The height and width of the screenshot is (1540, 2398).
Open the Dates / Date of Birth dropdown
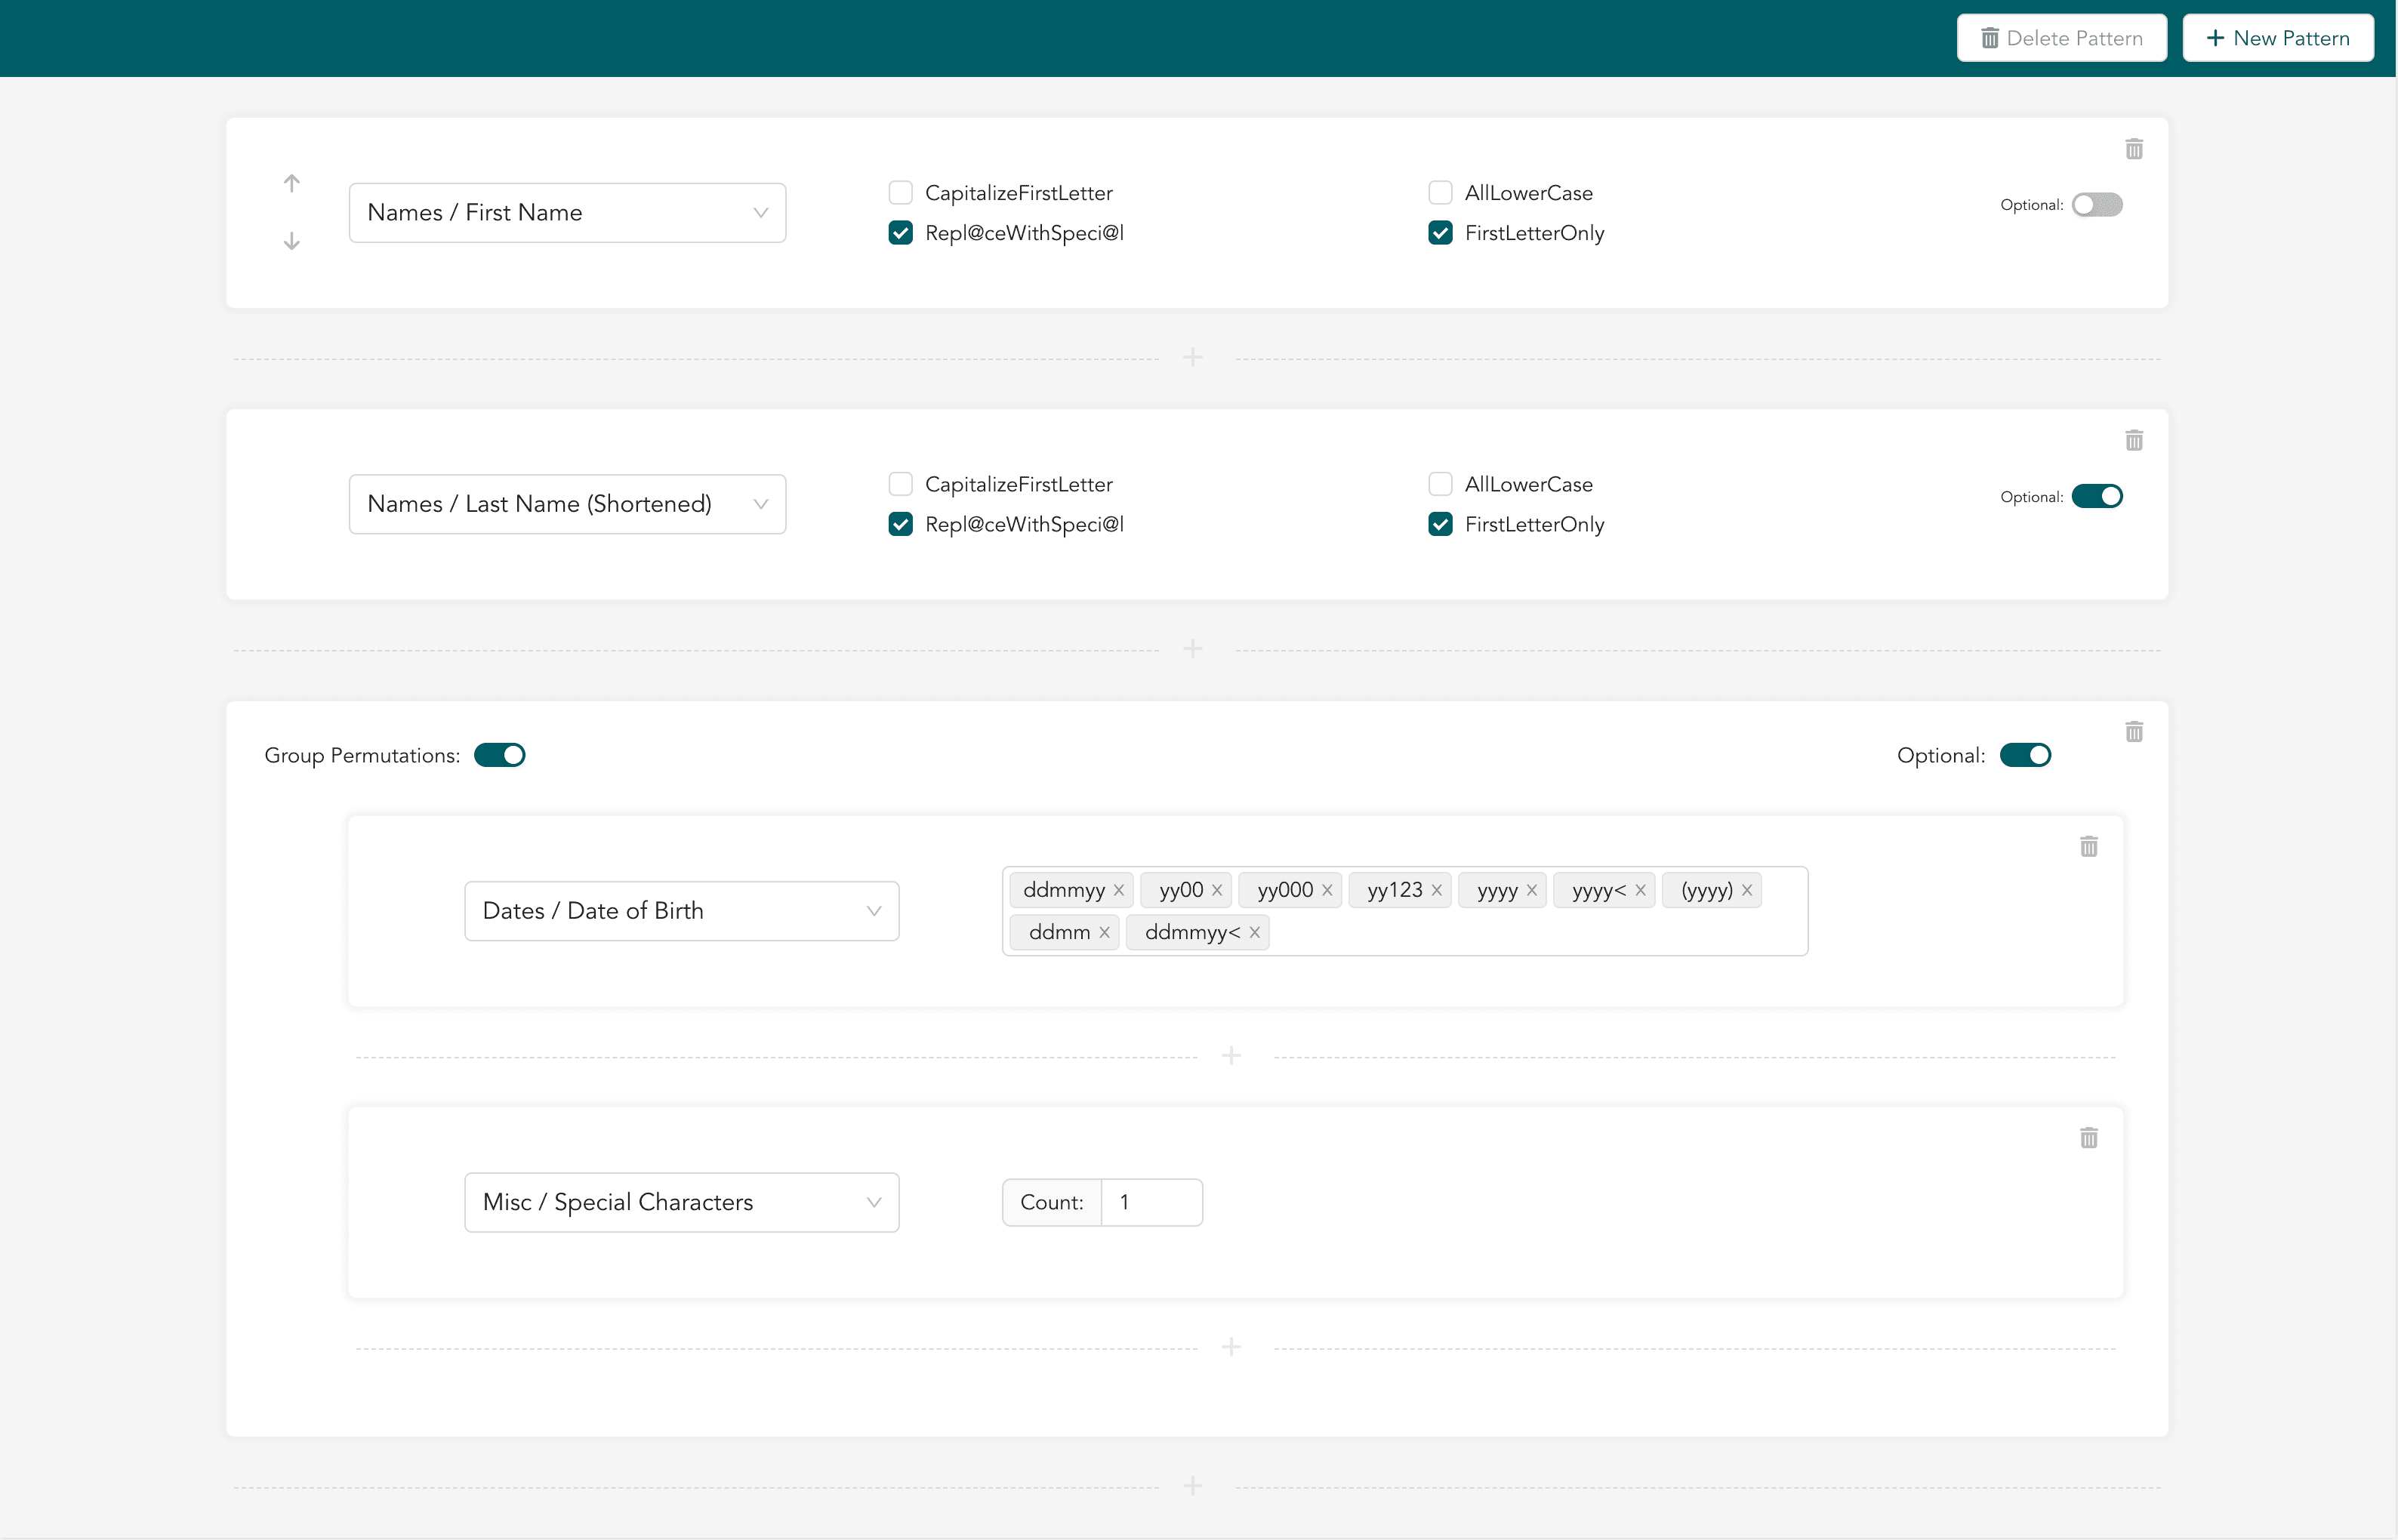click(x=681, y=911)
